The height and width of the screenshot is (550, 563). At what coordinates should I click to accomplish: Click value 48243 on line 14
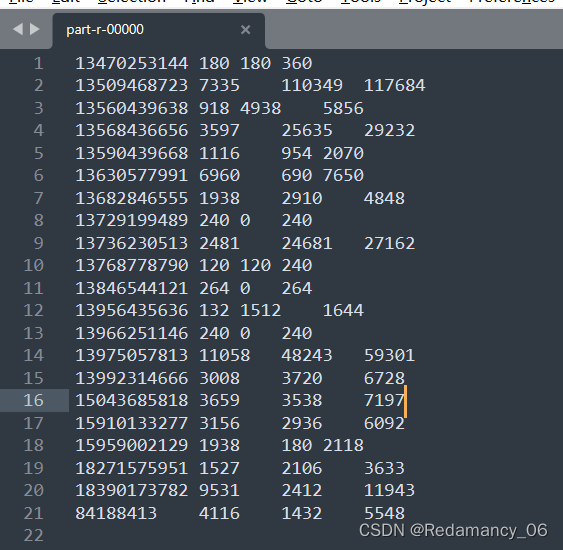[x=307, y=355]
